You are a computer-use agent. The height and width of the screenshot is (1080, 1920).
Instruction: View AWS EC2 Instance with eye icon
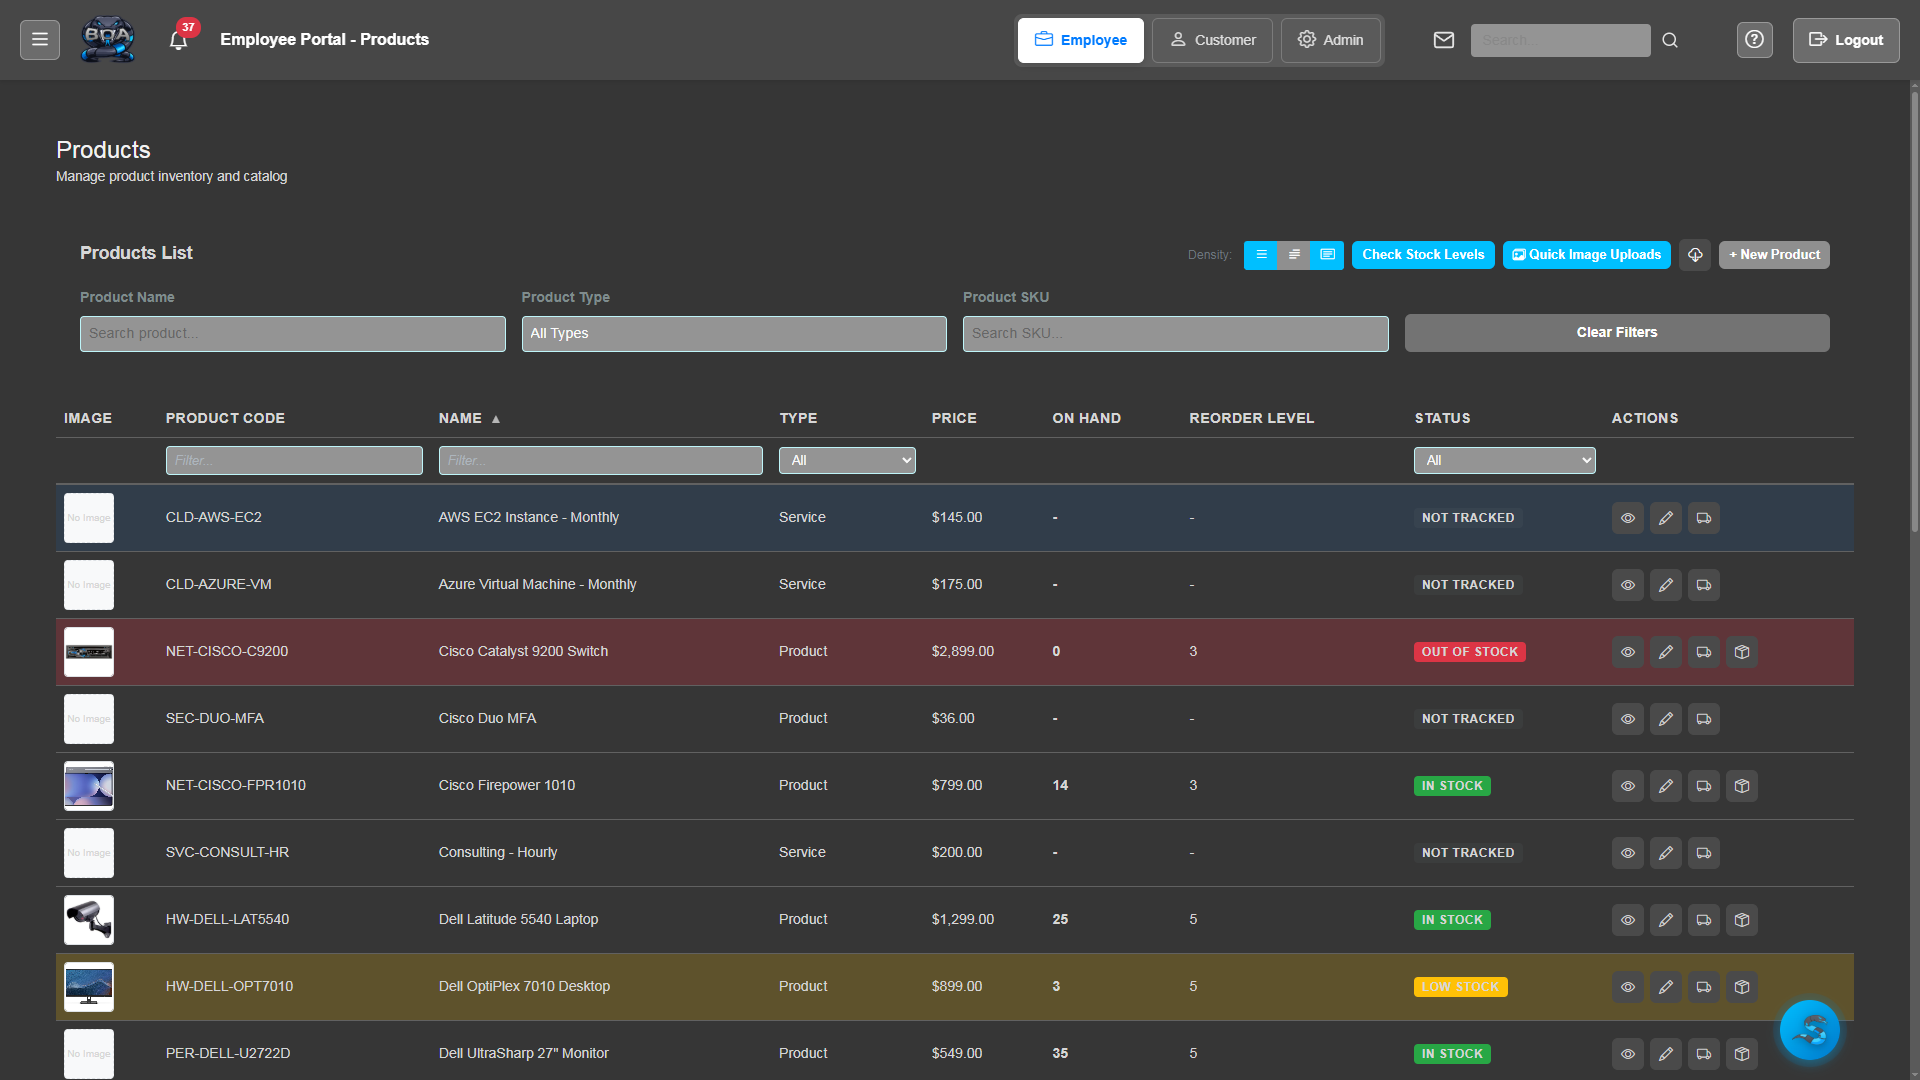[1627, 518]
